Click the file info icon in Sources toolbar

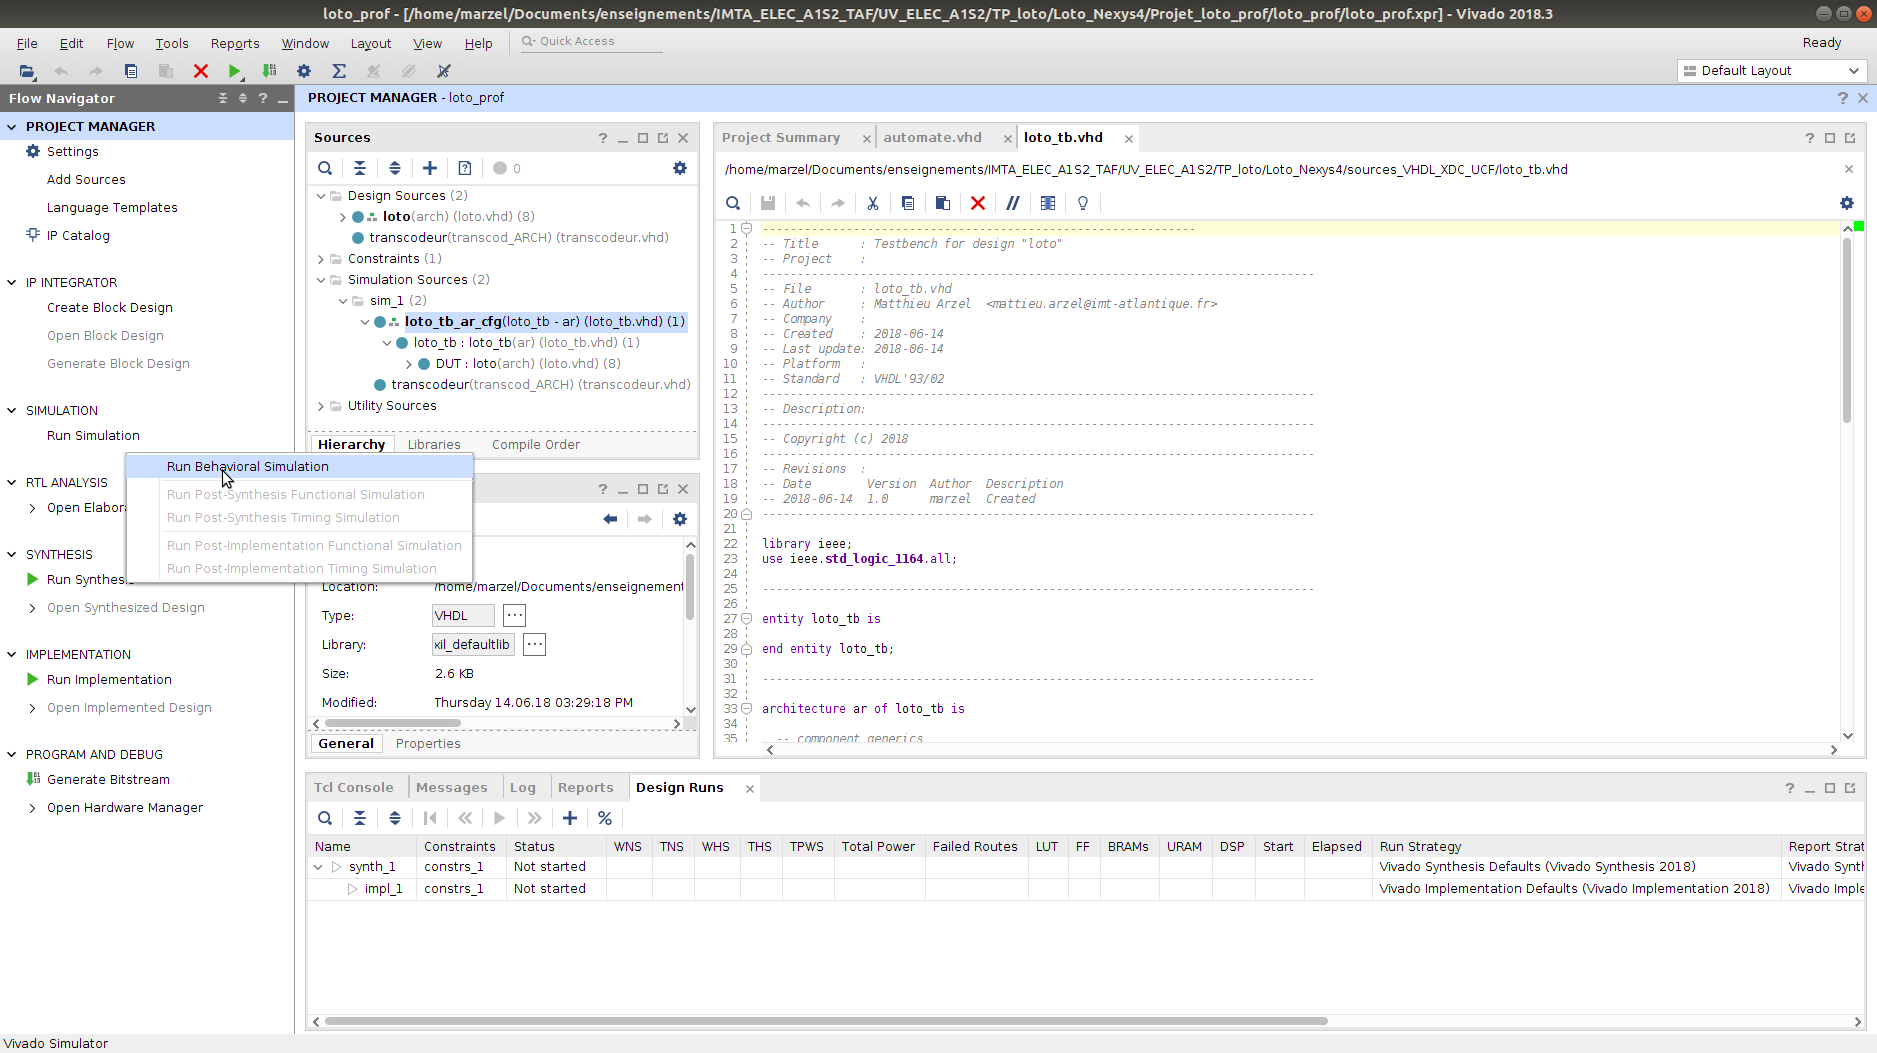coord(465,168)
